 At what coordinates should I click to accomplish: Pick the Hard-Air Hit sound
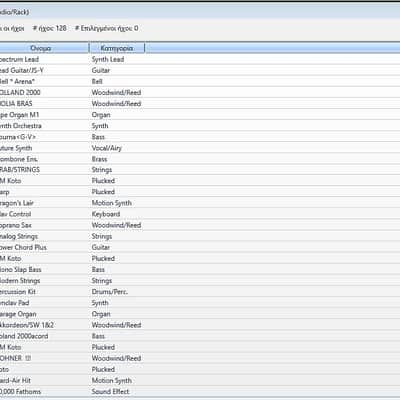click(200, 380)
